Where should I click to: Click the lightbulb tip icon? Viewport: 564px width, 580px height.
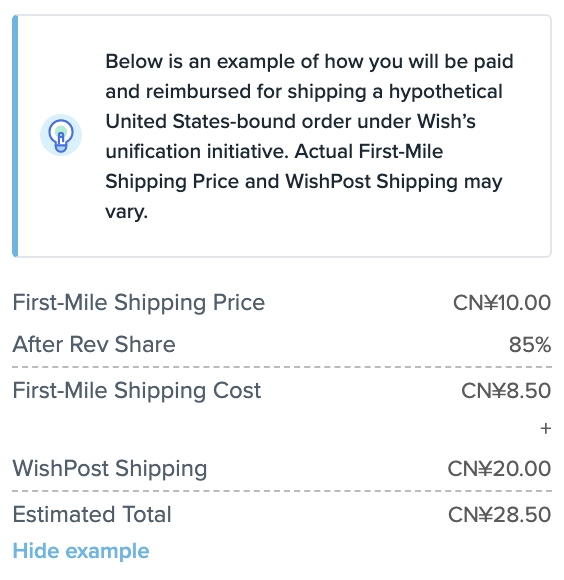61,135
